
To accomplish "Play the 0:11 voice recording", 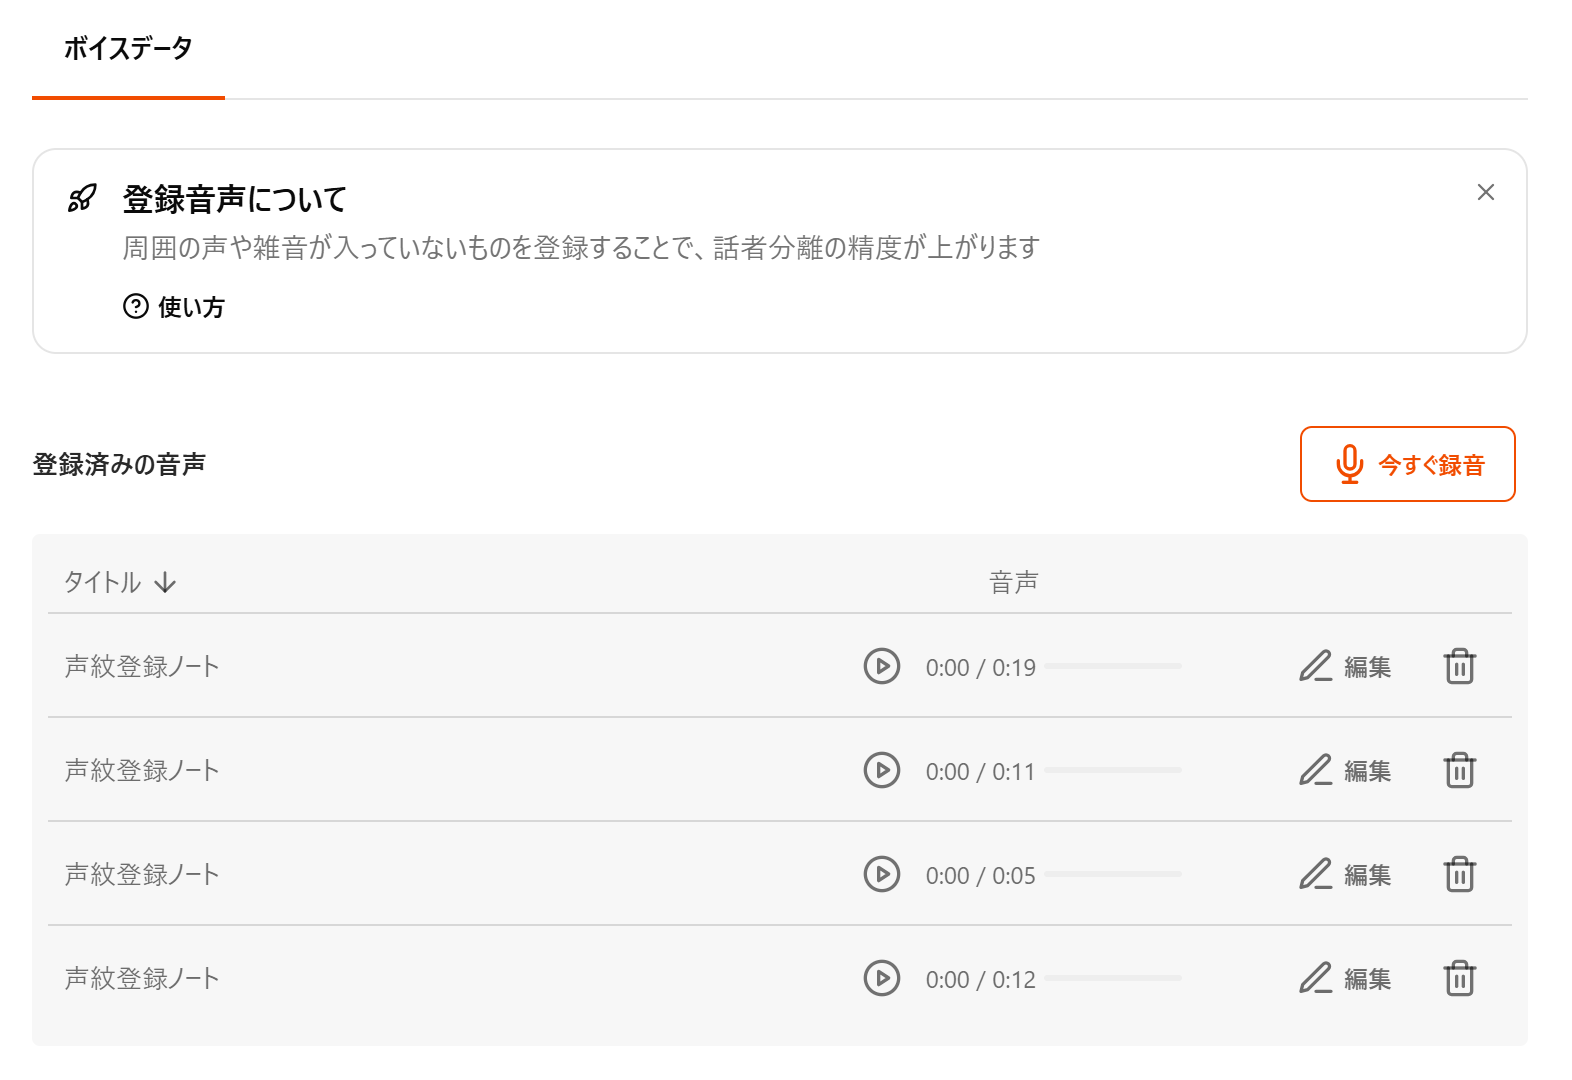I will point(881,770).
